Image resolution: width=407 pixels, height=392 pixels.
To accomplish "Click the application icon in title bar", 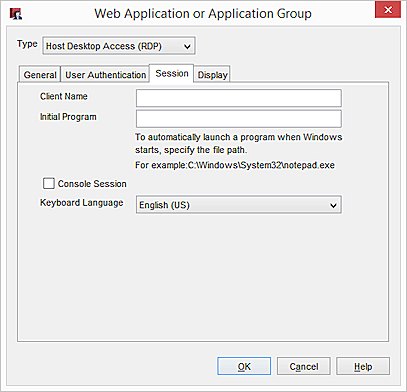I will point(16,14).
